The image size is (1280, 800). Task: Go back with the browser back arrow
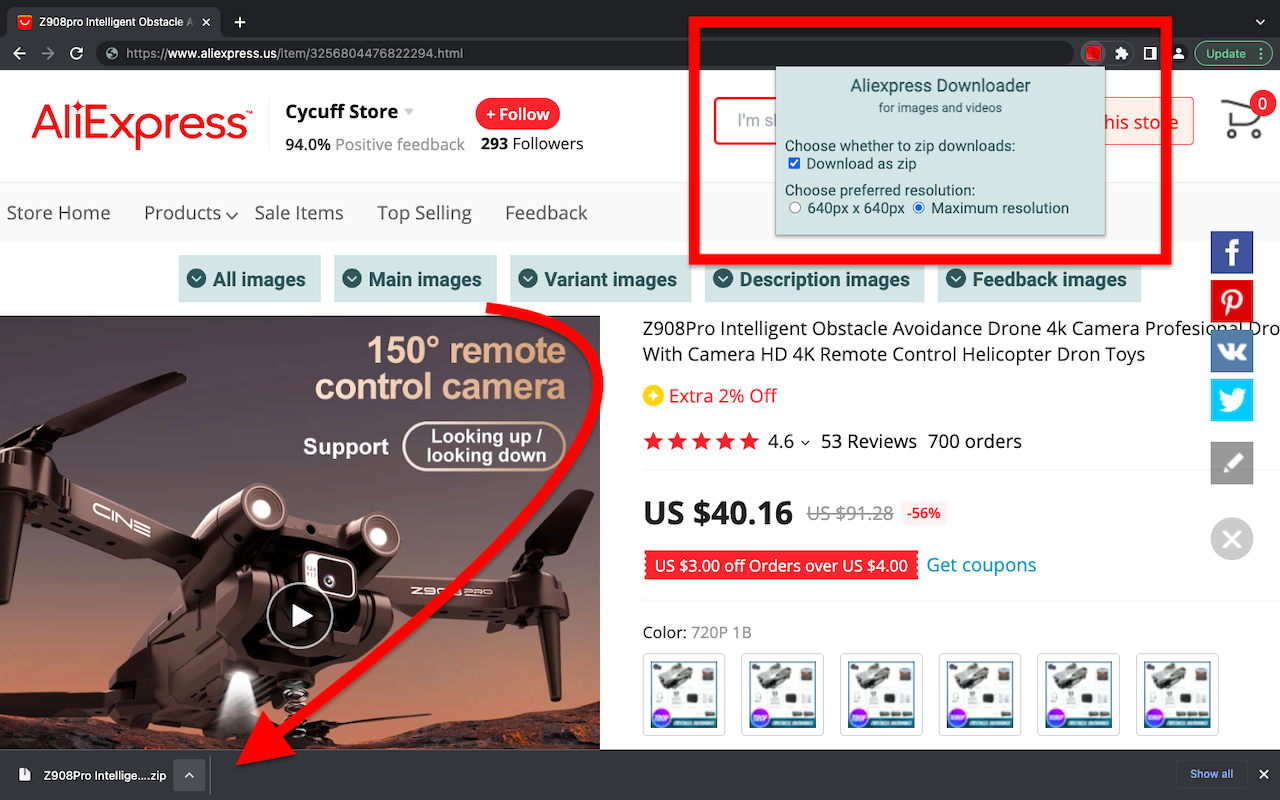(20, 54)
